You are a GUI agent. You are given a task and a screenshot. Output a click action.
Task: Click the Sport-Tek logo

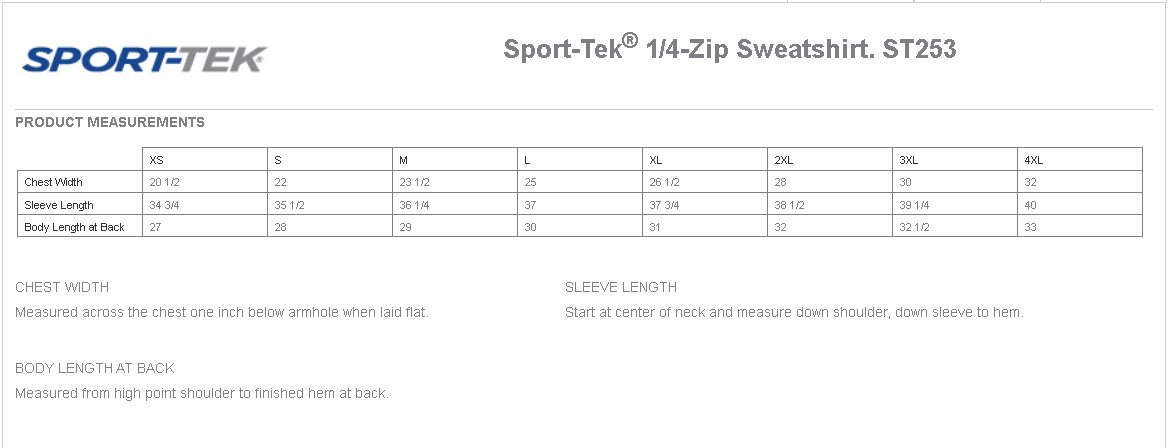(x=144, y=59)
